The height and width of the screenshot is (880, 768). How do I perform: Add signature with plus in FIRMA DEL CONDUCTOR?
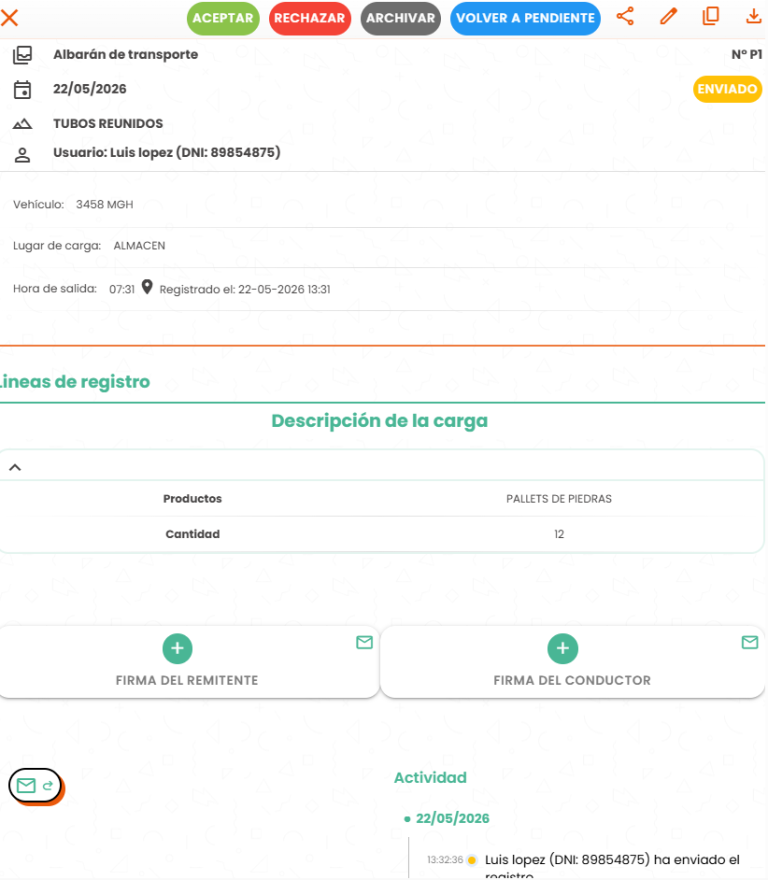pos(563,648)
